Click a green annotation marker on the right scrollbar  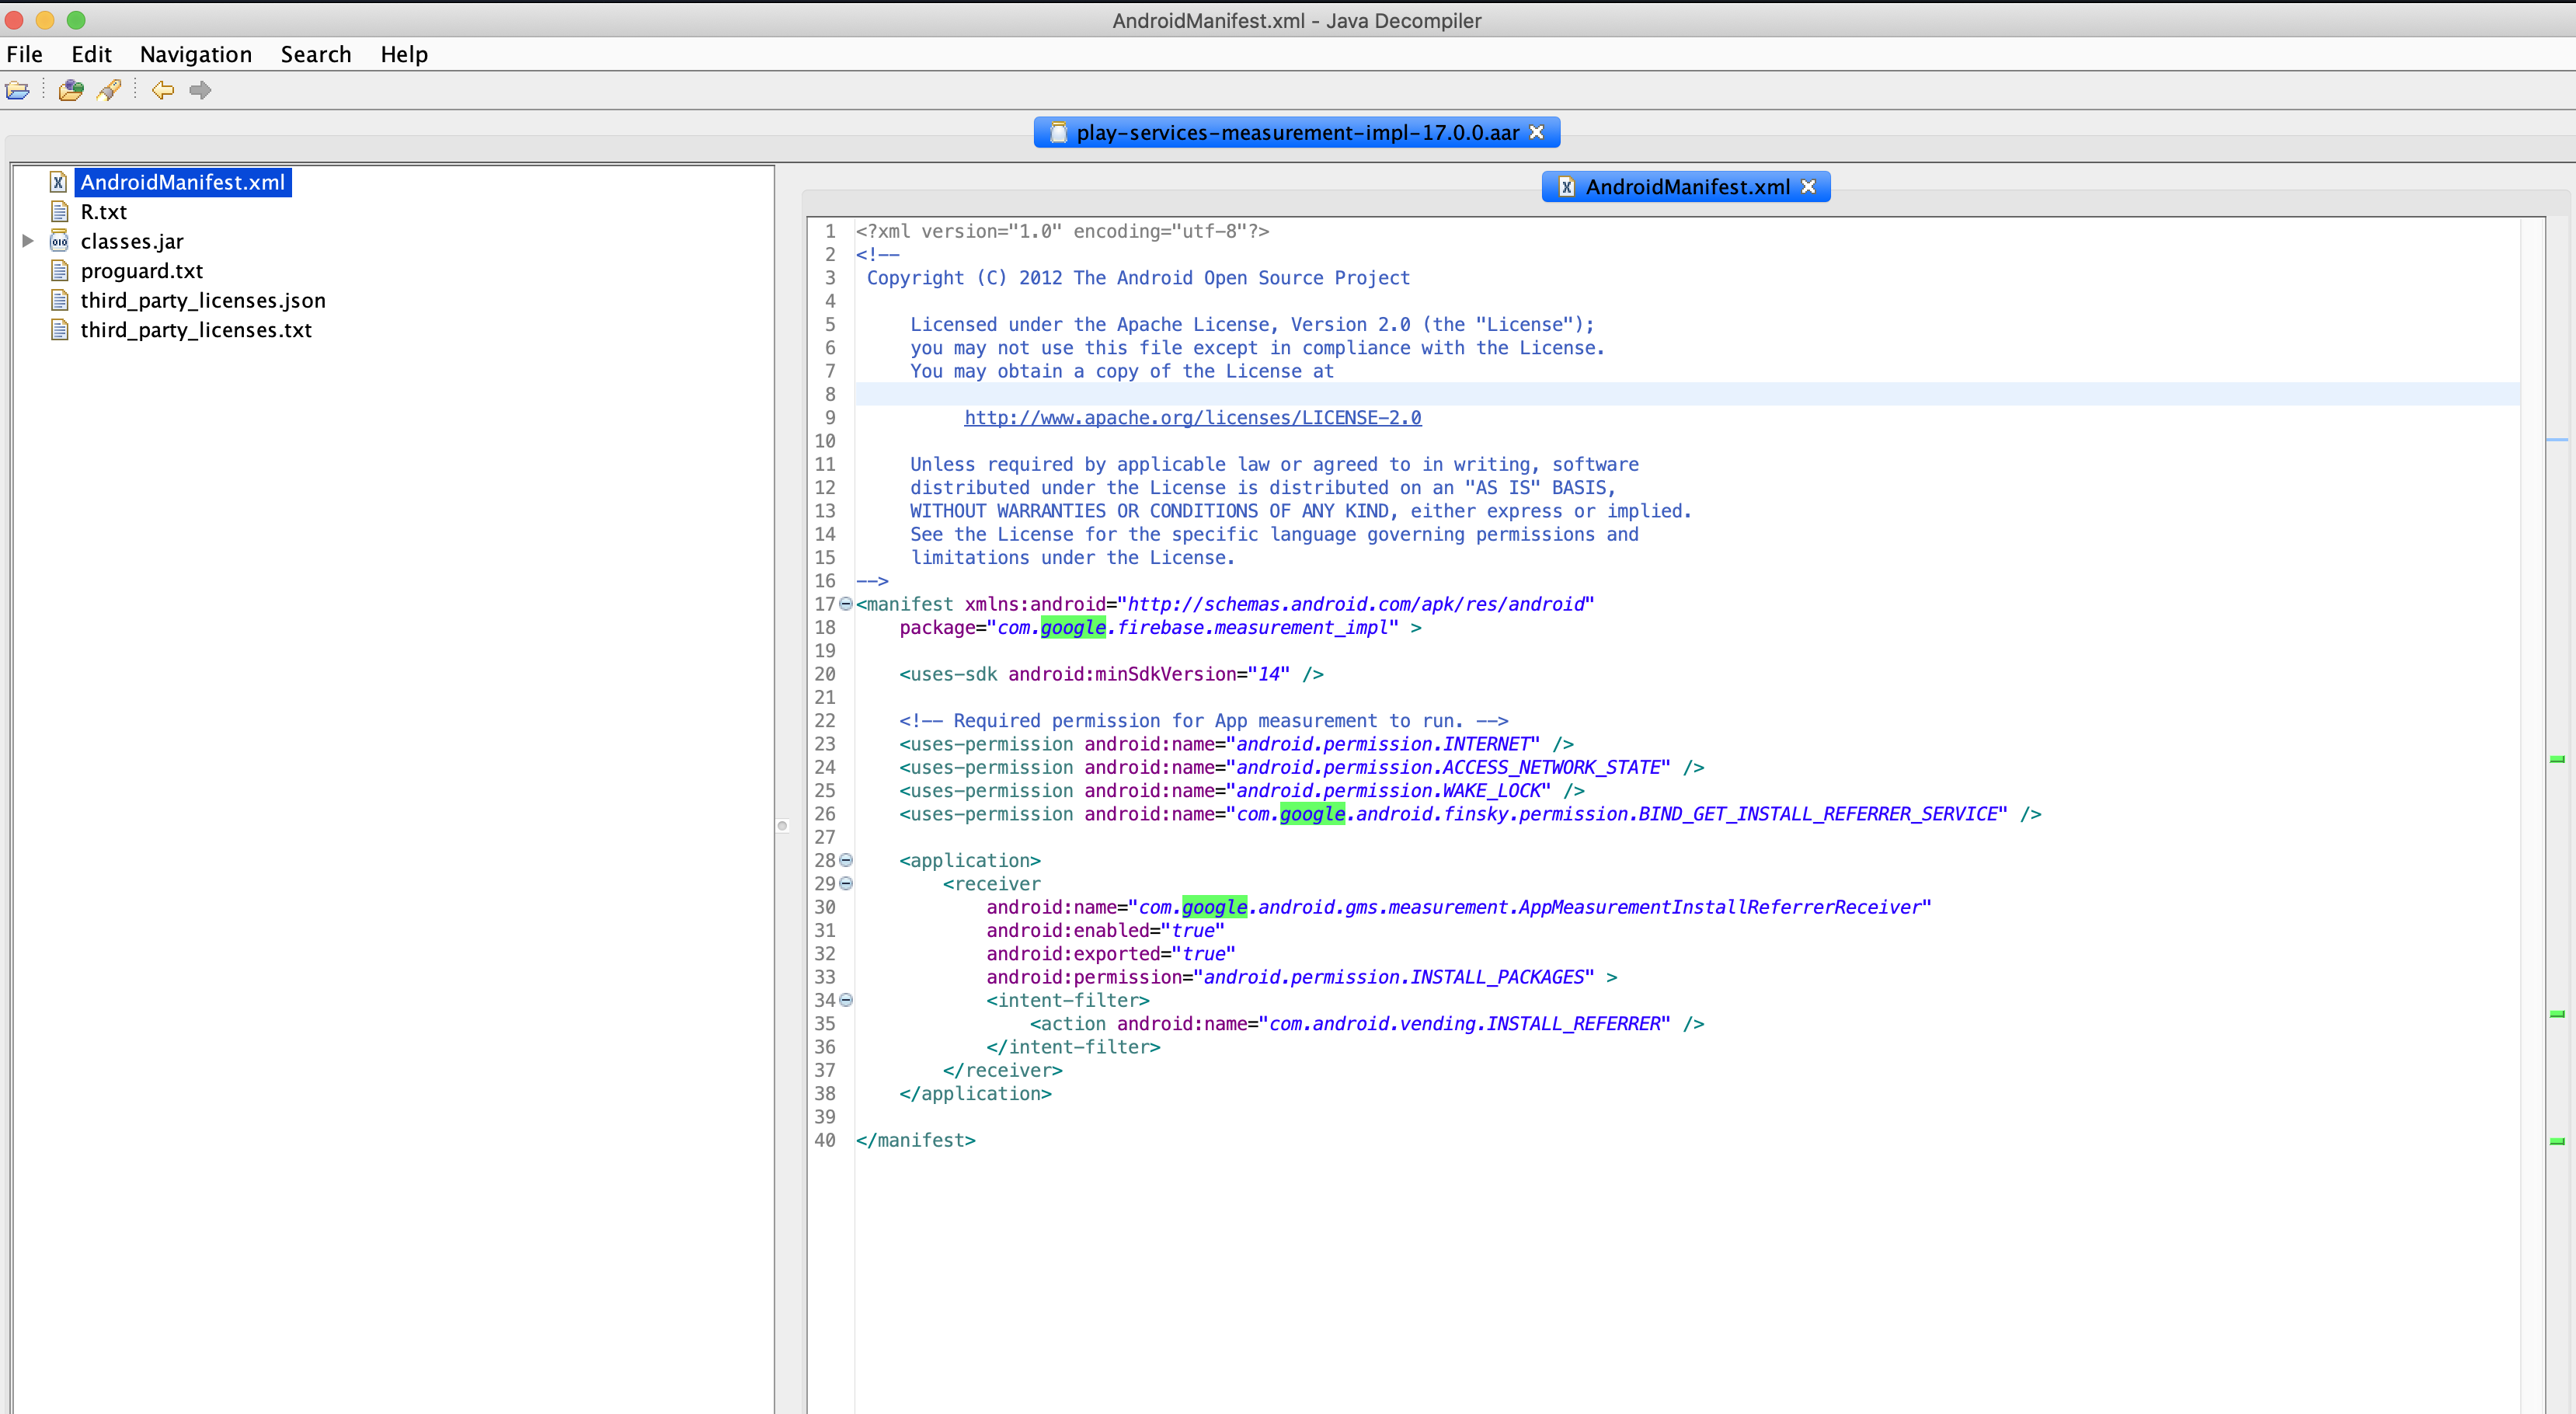click(x=2559, y=760)
